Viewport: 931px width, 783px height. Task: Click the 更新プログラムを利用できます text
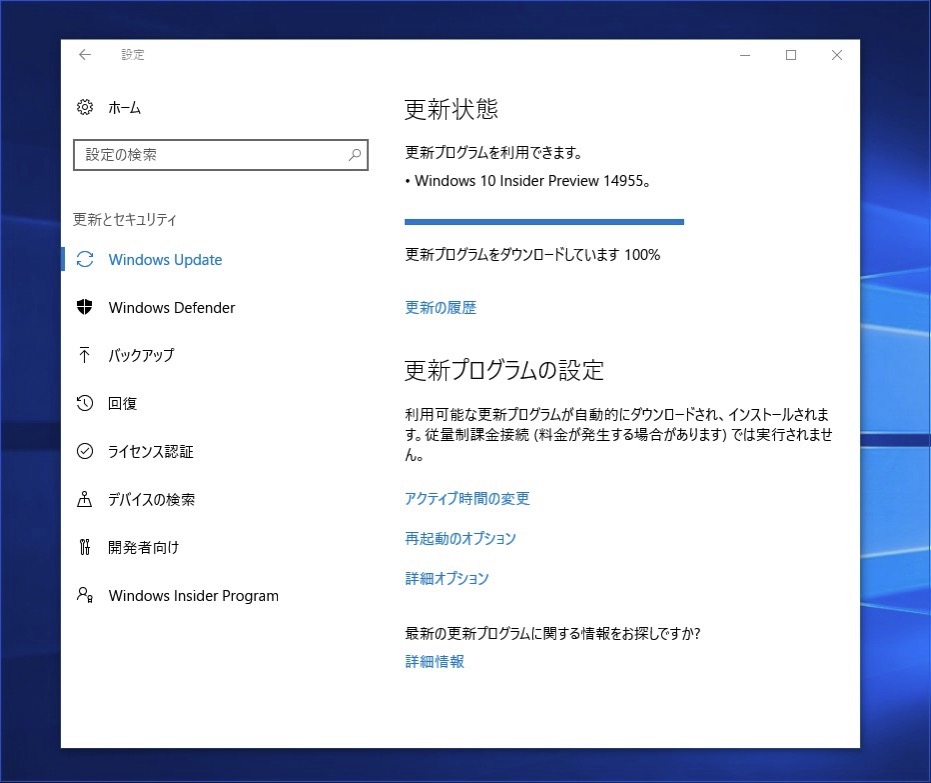coord(493,153)
